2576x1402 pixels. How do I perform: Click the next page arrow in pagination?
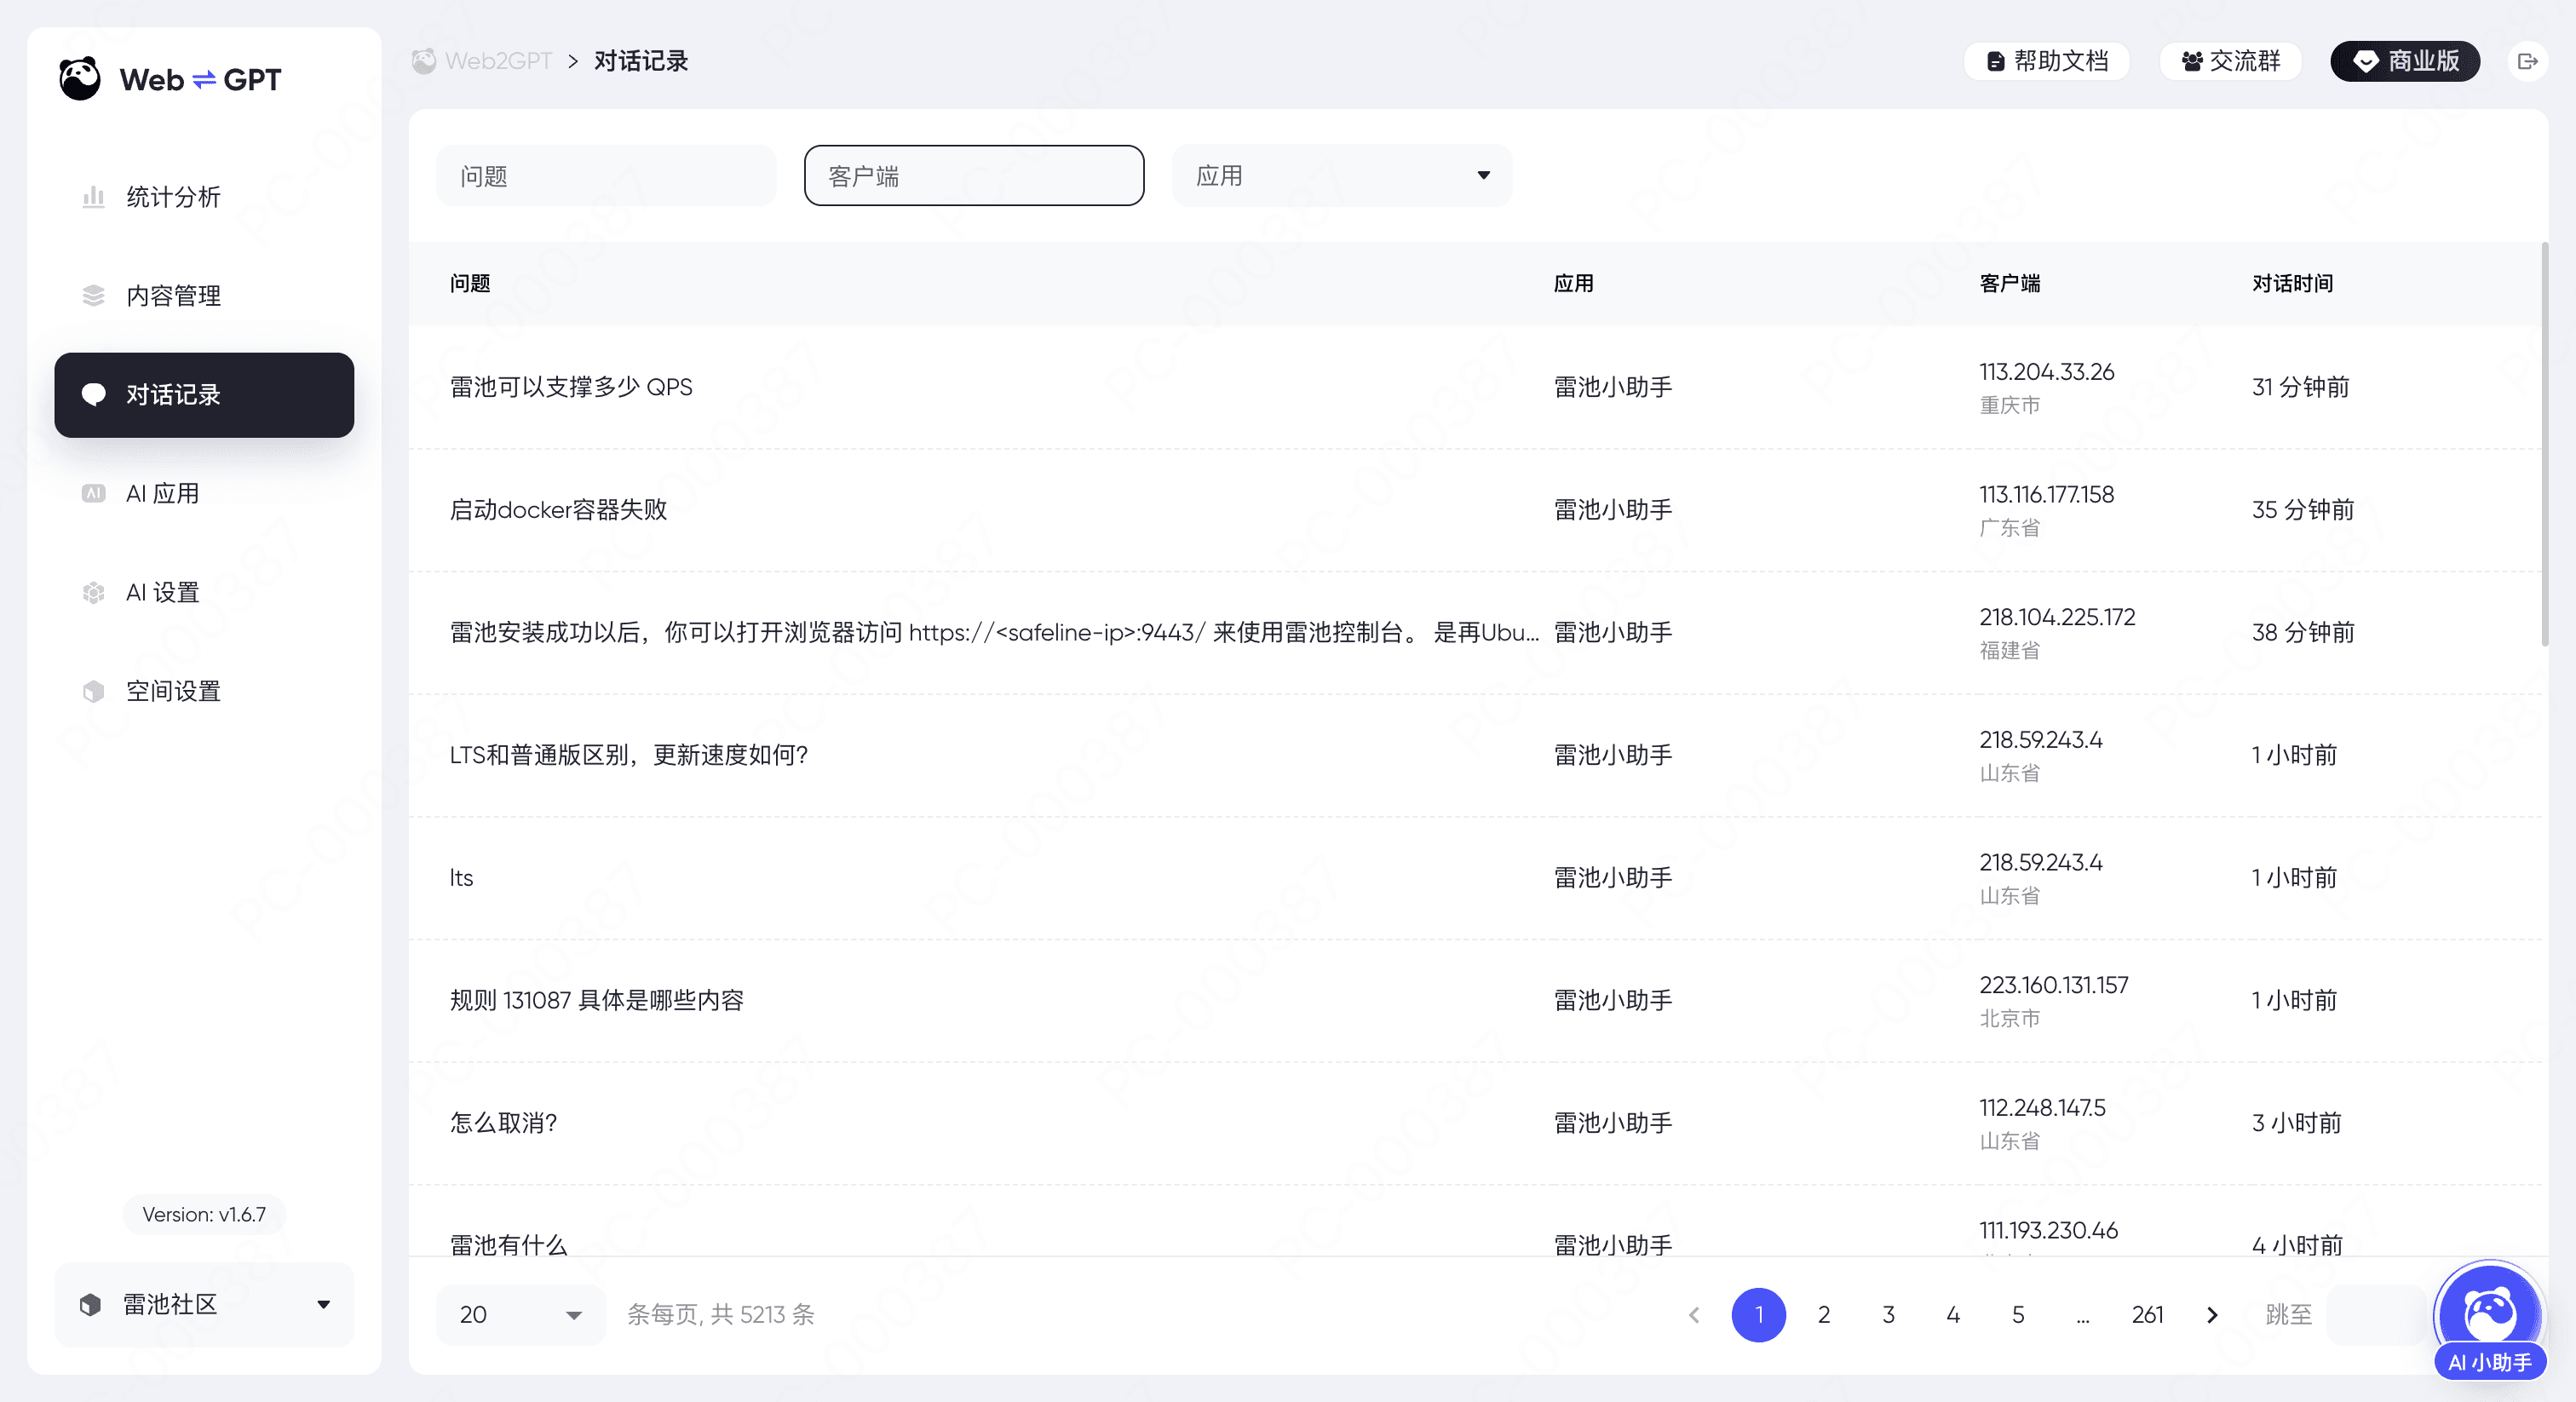click(x=2212, y=1315)
